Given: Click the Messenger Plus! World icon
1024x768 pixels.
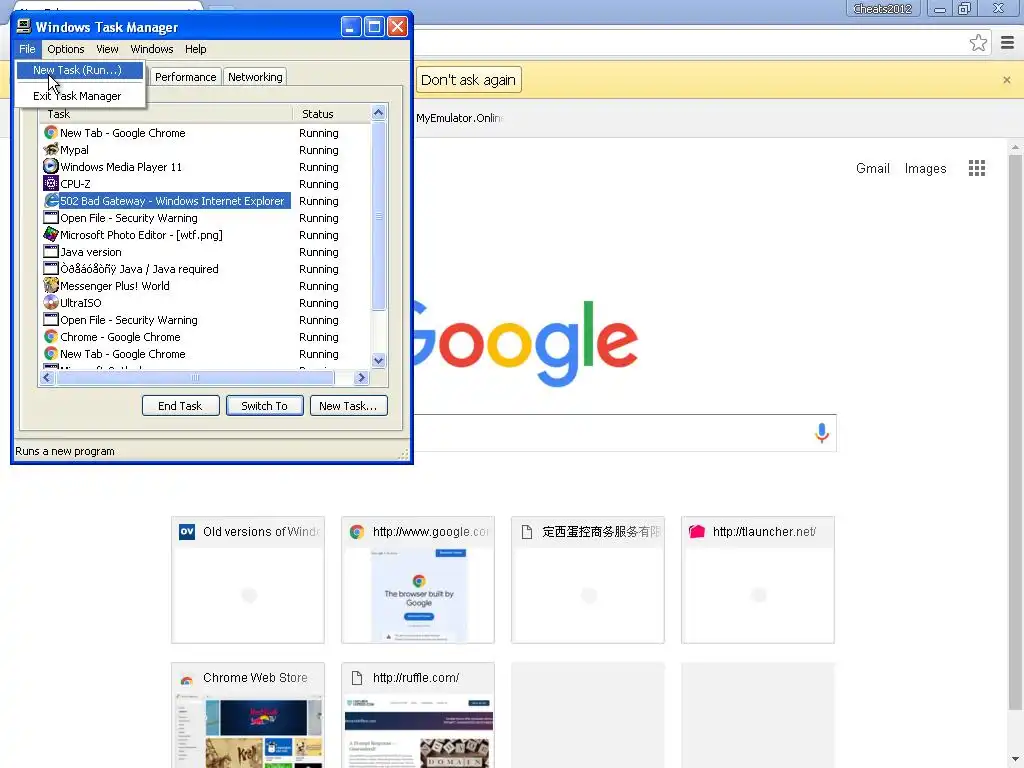Looking at the screenshot, I should pyautogui.click(x=51, y=285).
